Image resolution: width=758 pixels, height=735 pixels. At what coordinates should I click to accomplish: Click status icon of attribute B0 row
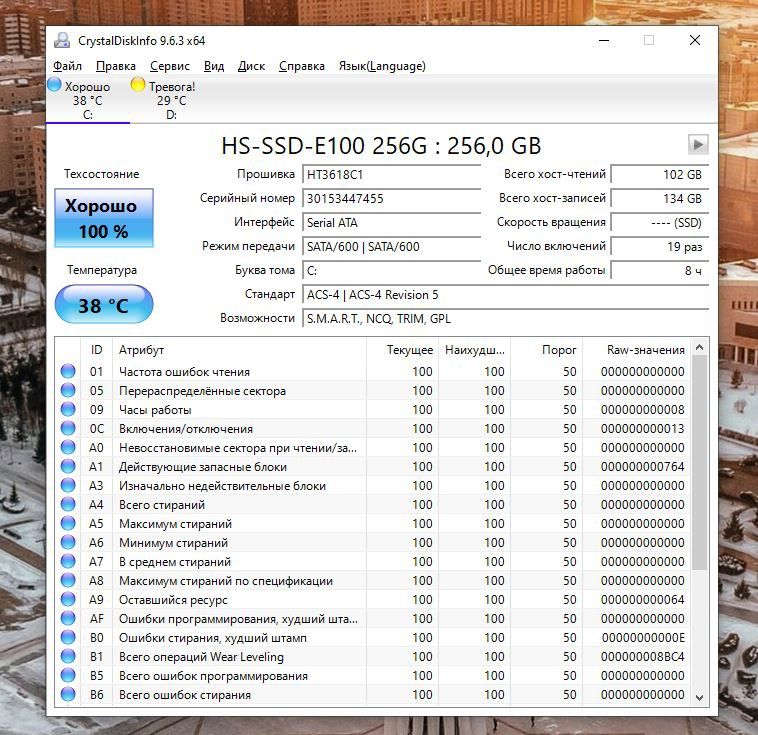pyautogui.click(x=68, y=637)
